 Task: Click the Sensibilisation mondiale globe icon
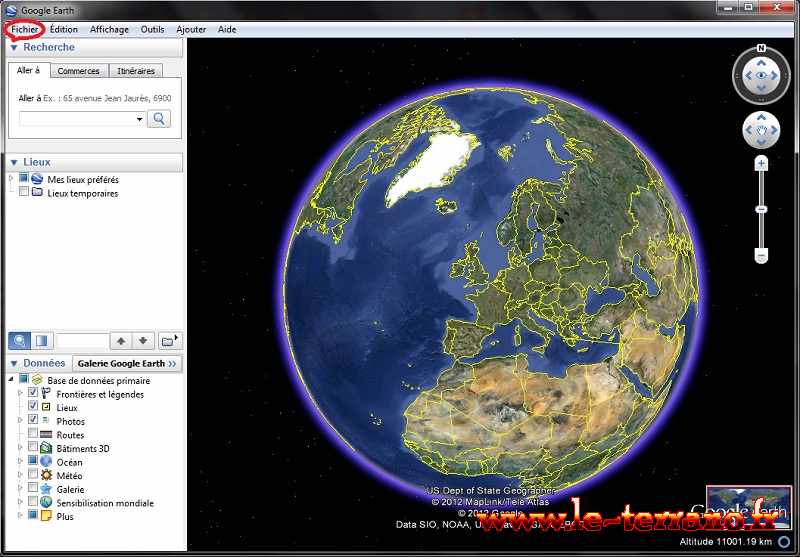tap(46, 502)
